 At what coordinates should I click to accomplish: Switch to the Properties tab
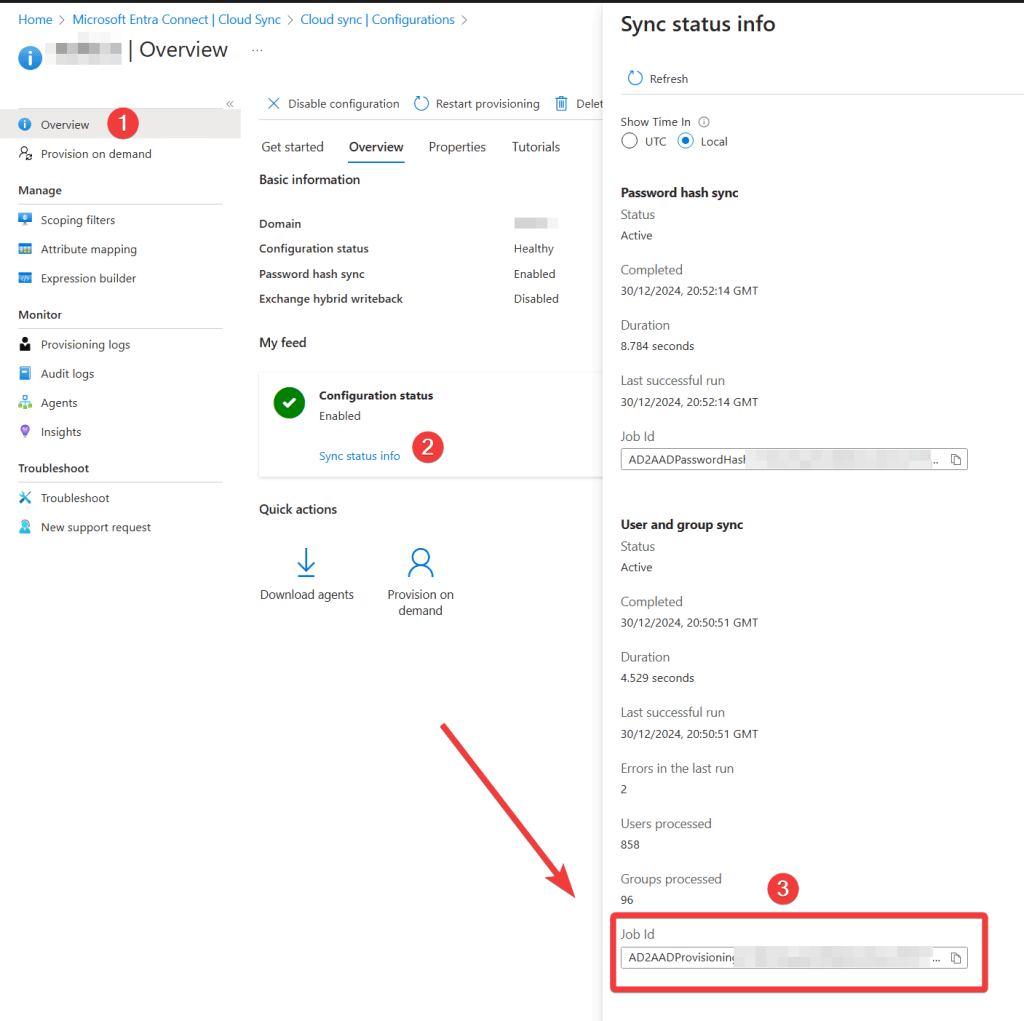pyautogui.click(x=457, y=147)
